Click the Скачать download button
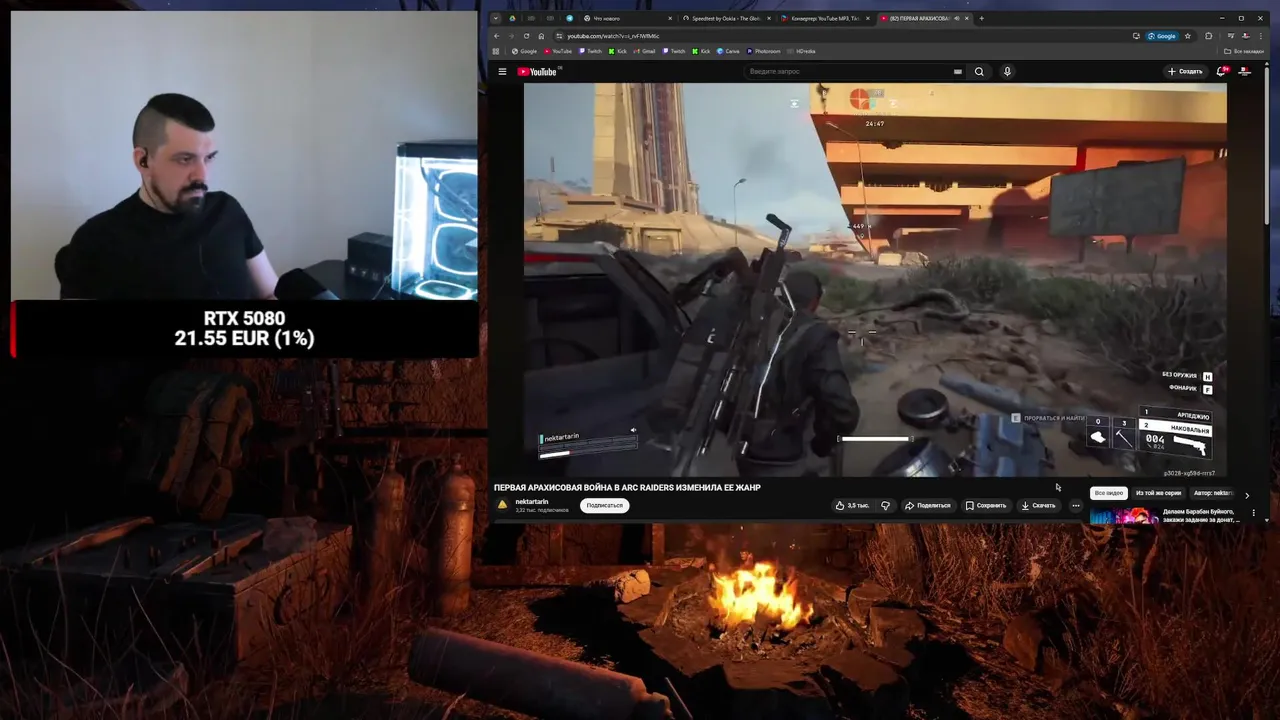 [x=1038, y=505]
